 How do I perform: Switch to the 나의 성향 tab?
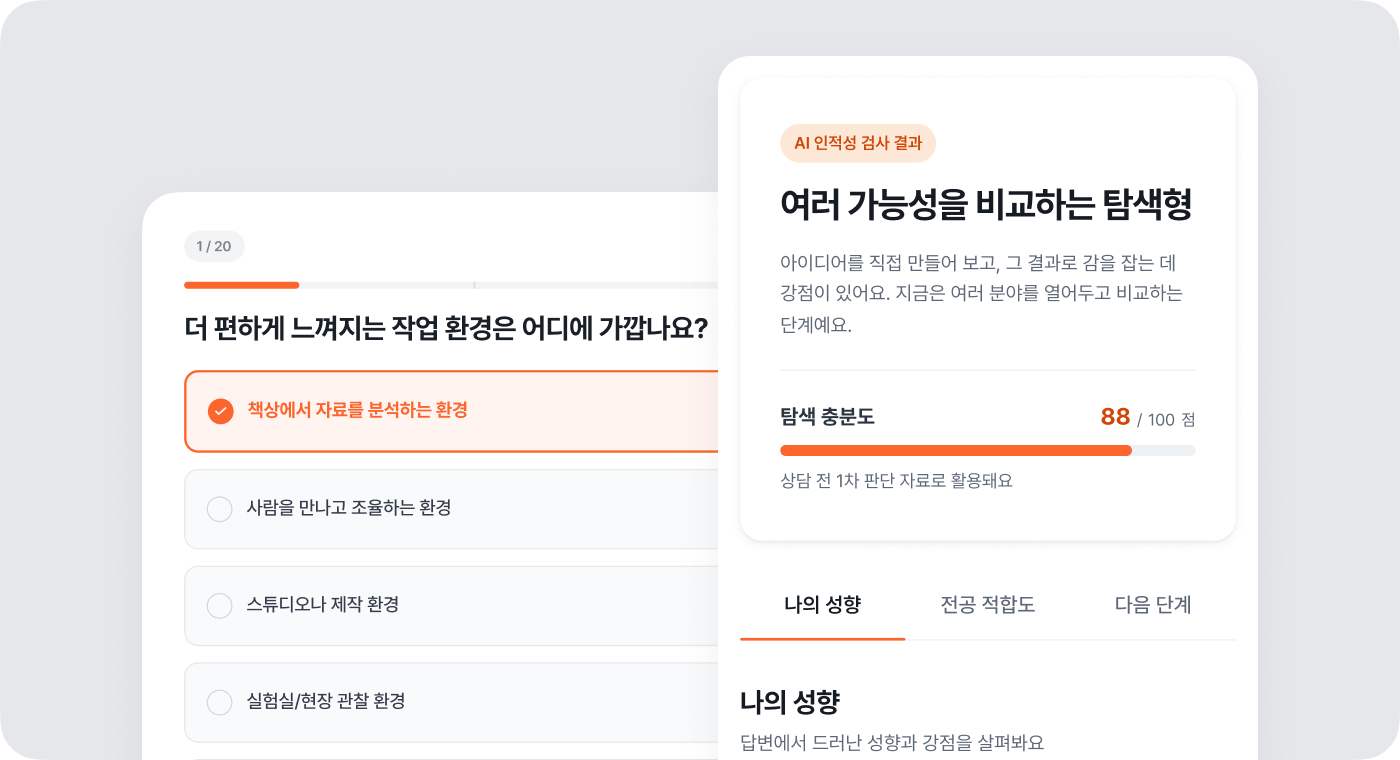(x=823, y=605)
